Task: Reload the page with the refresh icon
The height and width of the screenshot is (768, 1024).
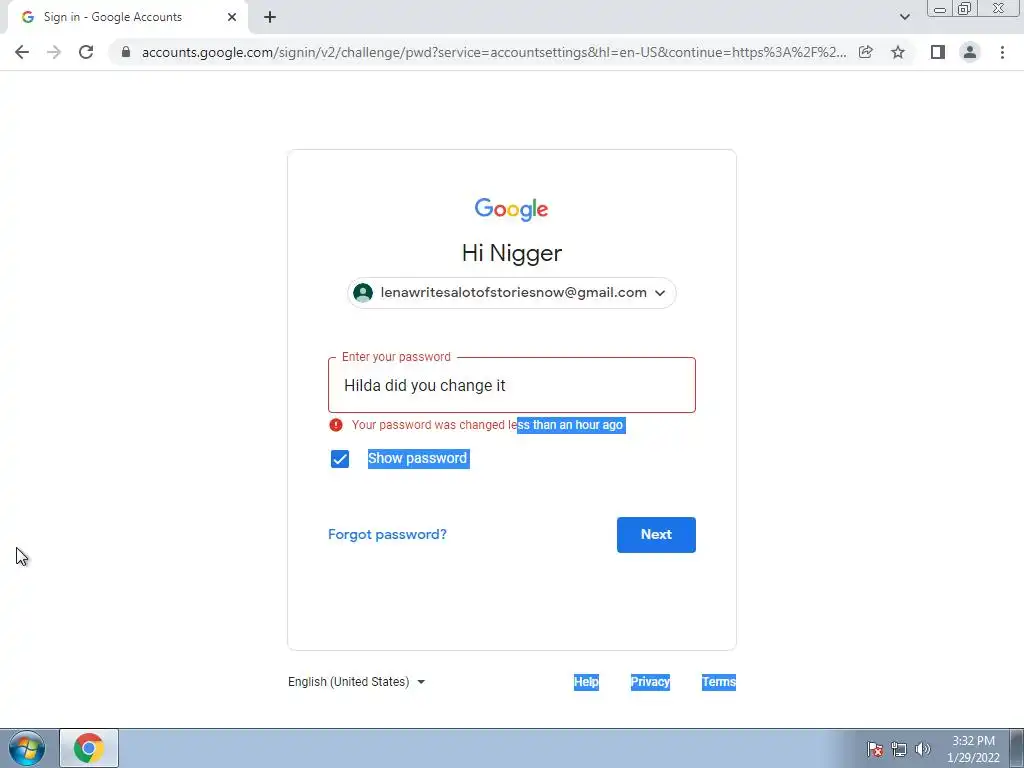Action: coord(86,52)
